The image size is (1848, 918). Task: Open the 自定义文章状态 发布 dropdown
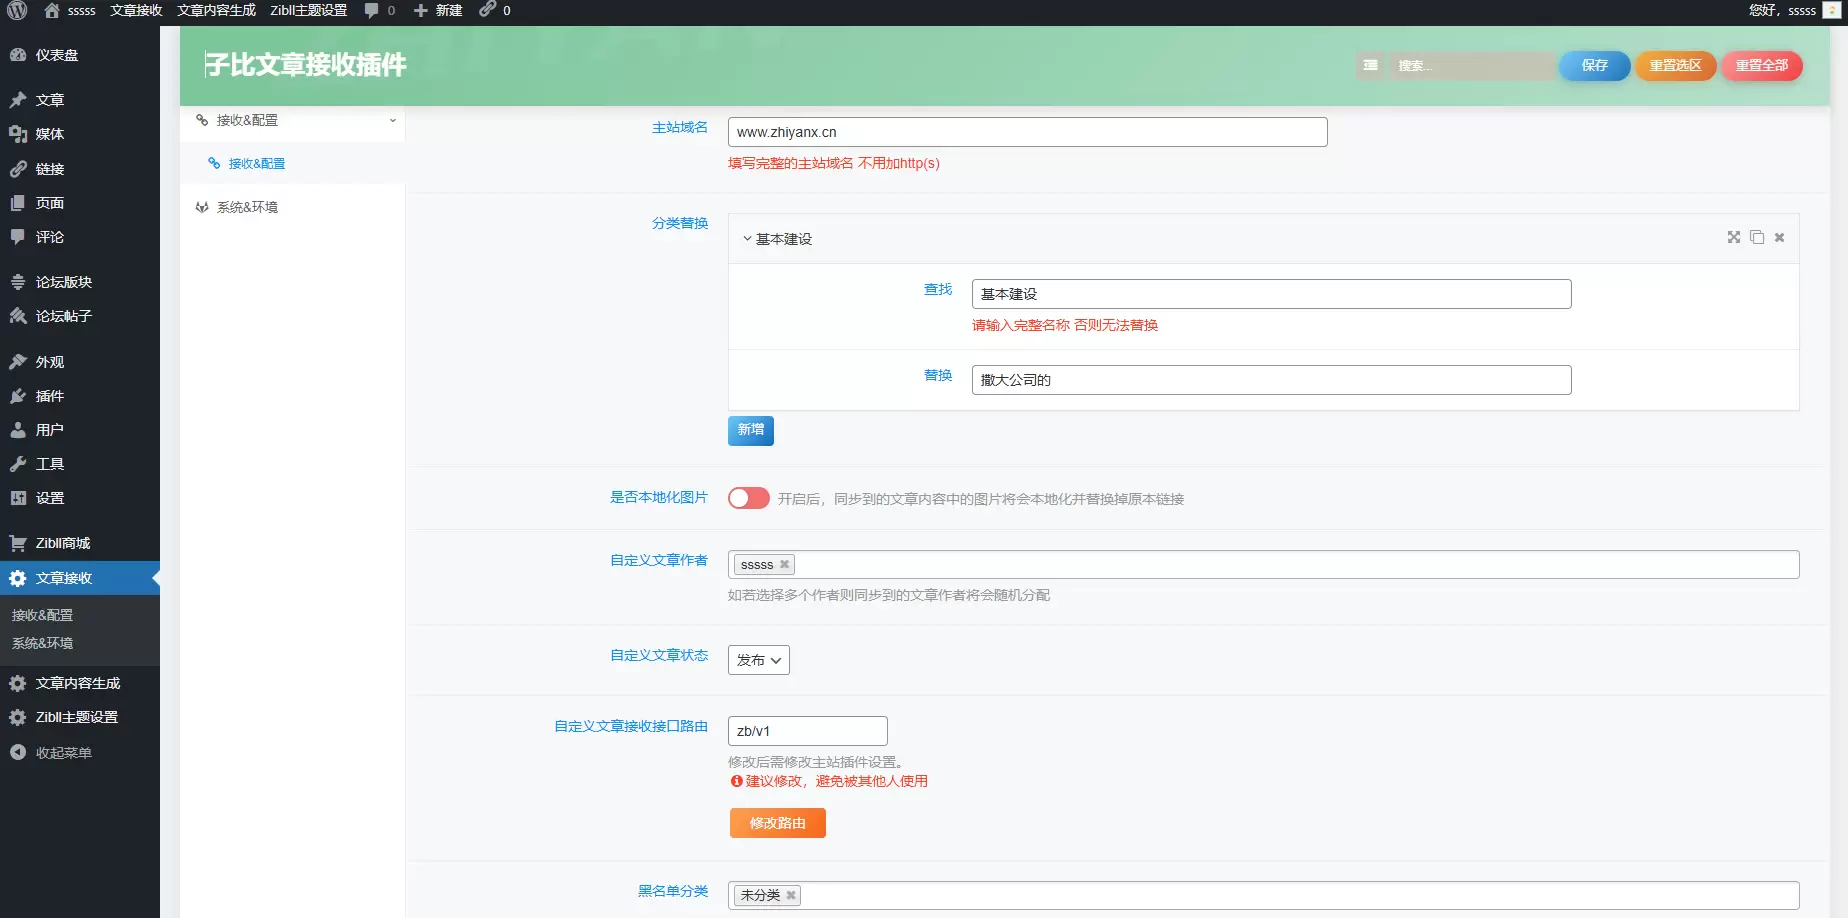[x=759, y=660]
